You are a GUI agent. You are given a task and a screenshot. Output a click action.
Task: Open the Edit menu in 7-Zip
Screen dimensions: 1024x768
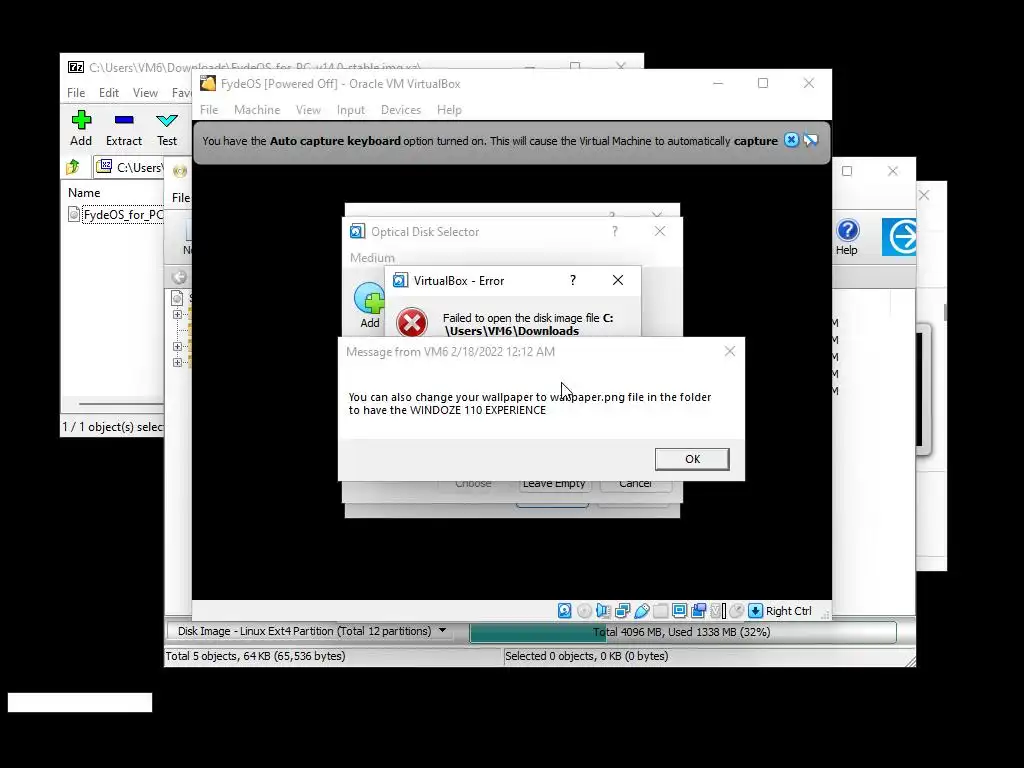tap(108, 93)
